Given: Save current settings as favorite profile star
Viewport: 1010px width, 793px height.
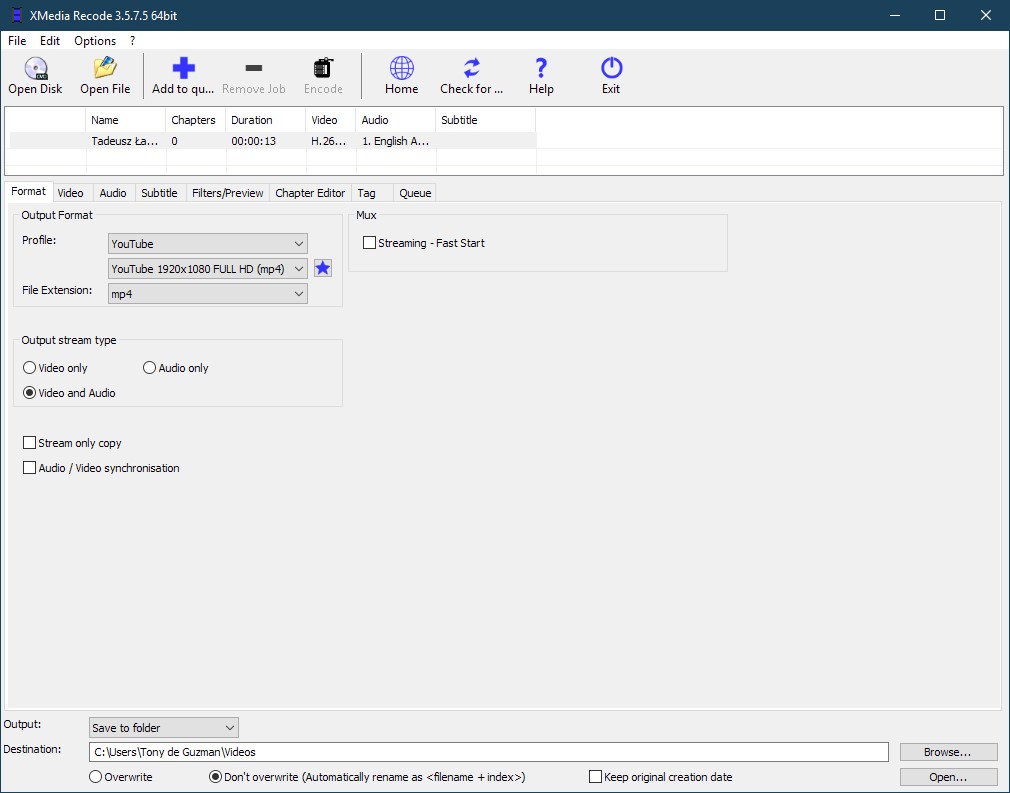Looking at the screenshot, I should coord(322,268).
